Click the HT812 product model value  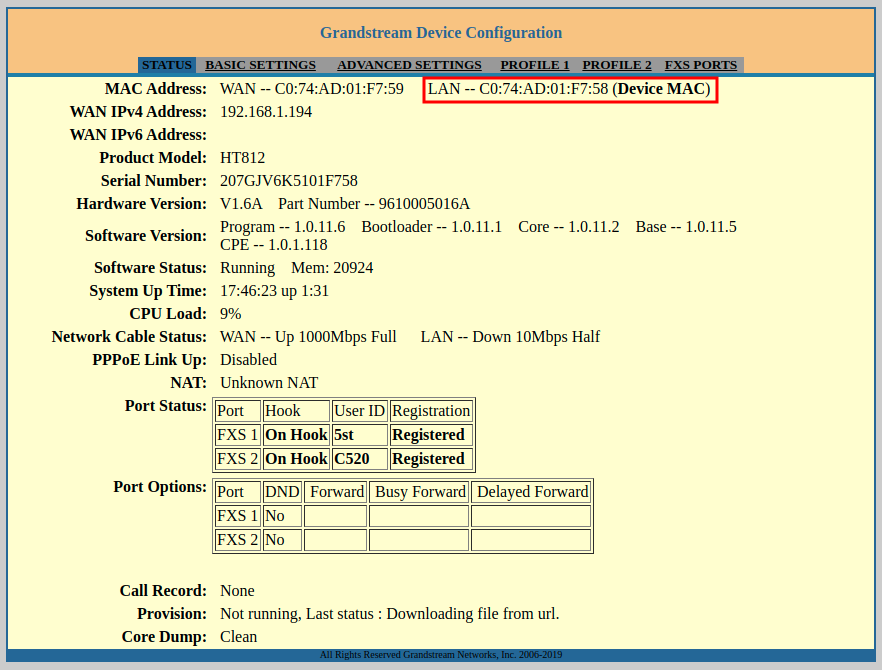tap(243, 158)
